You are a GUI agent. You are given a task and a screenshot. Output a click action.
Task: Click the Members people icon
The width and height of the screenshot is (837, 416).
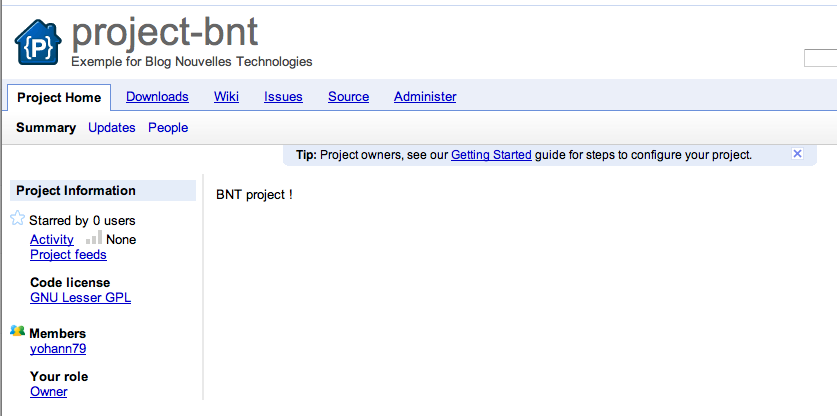(x=17, y=331)
